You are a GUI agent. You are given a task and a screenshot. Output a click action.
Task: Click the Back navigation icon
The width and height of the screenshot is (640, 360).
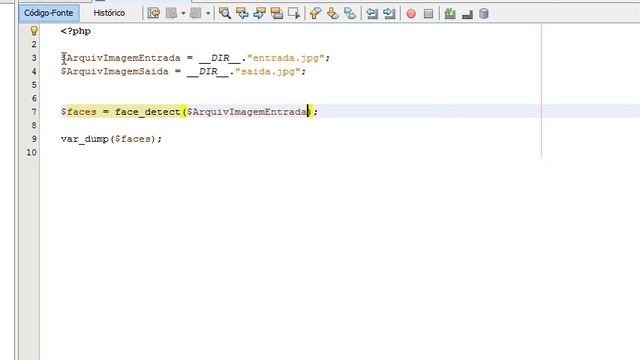pyautogui.click(x=171, y=13)
